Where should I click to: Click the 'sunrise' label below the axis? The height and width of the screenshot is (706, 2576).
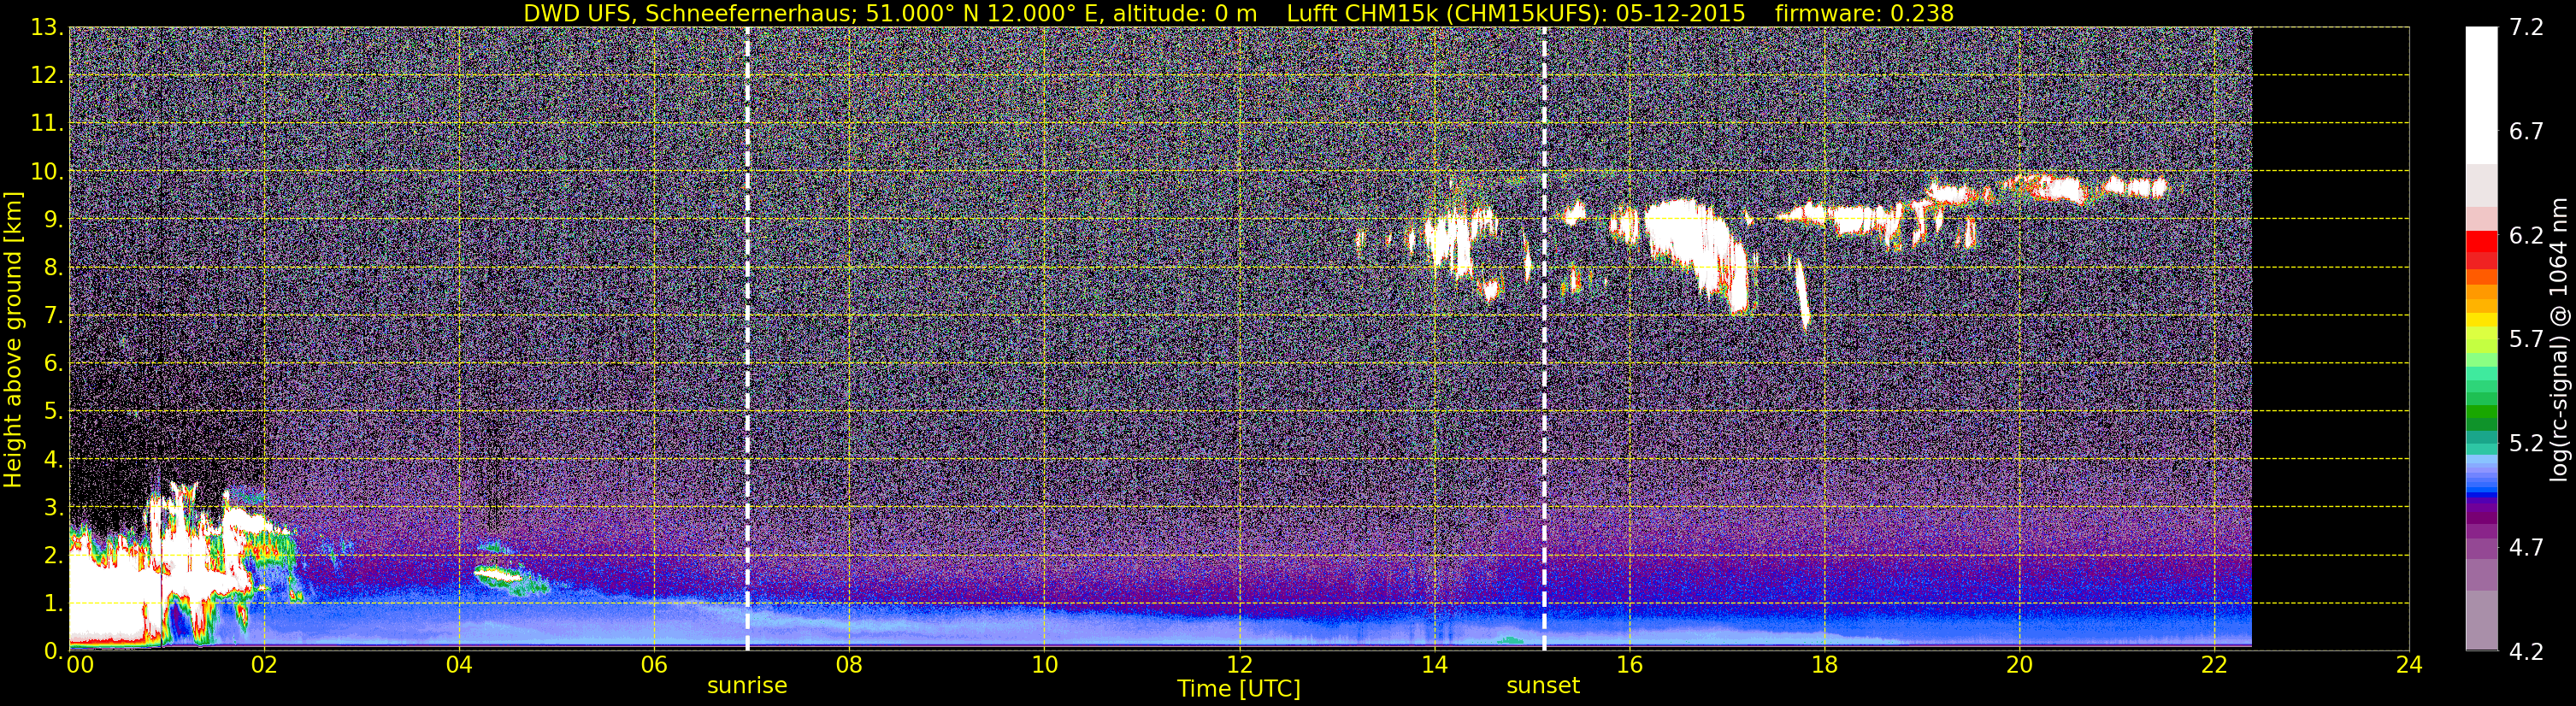tap(747, 686)
